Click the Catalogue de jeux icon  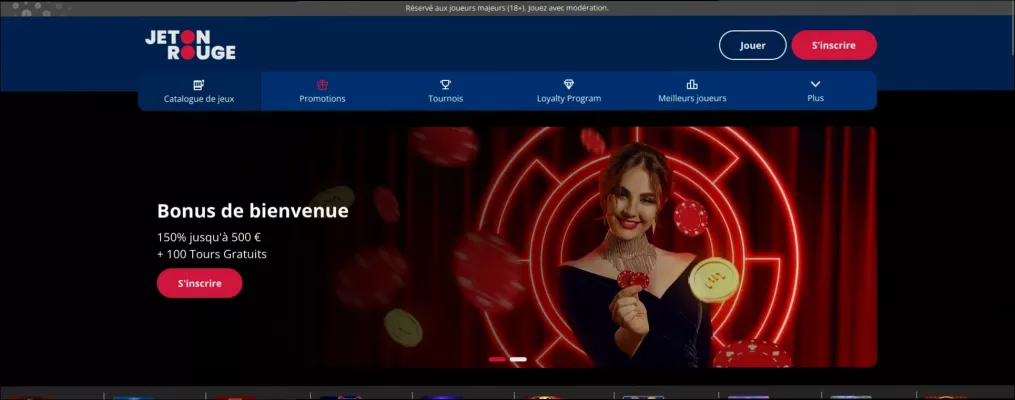[x=199, y=85]
